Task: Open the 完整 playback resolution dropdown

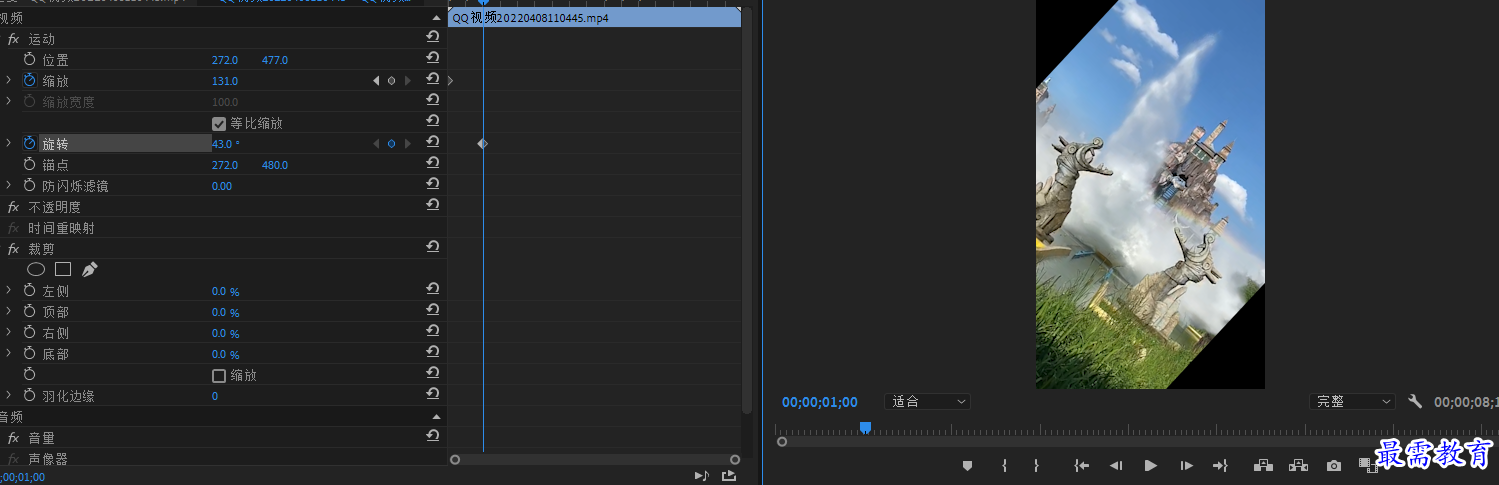Action: pos(1352,401)
